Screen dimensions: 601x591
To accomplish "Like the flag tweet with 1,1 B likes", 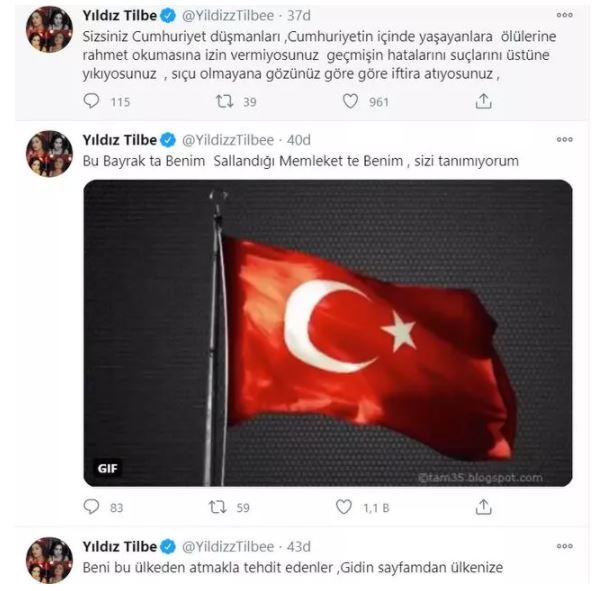I will point(343,507).
